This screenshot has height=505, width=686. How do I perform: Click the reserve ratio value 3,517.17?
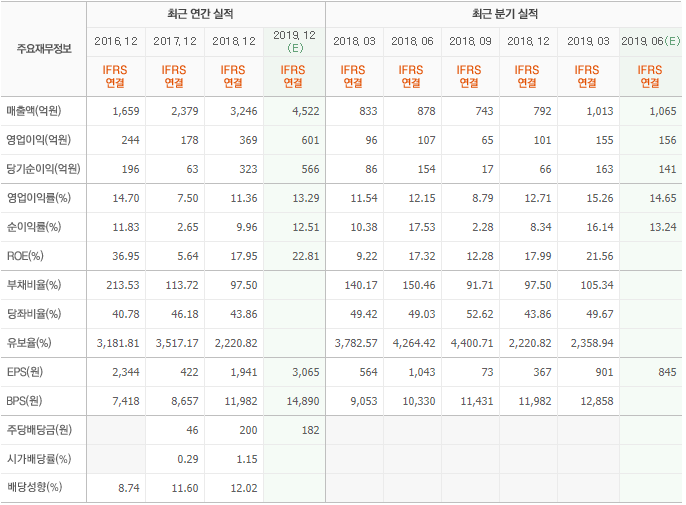point(177,343)
